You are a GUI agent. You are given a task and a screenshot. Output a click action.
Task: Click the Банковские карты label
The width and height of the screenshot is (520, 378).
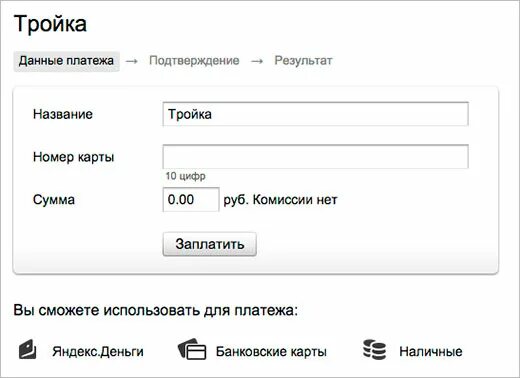271,352
